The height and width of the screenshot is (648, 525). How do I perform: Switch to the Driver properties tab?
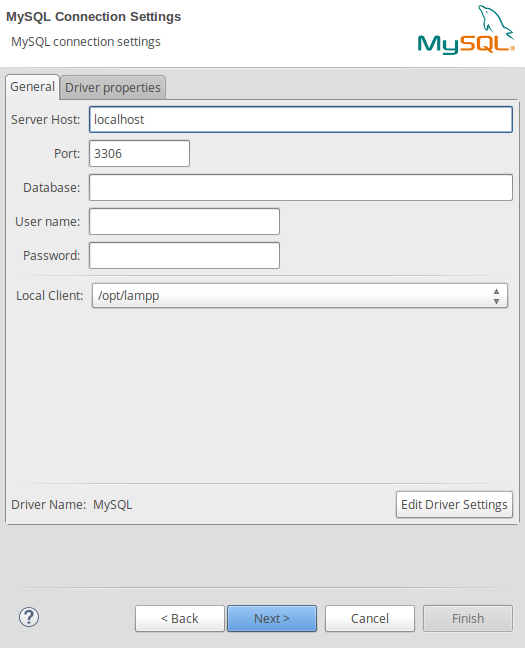coord(113,88)
